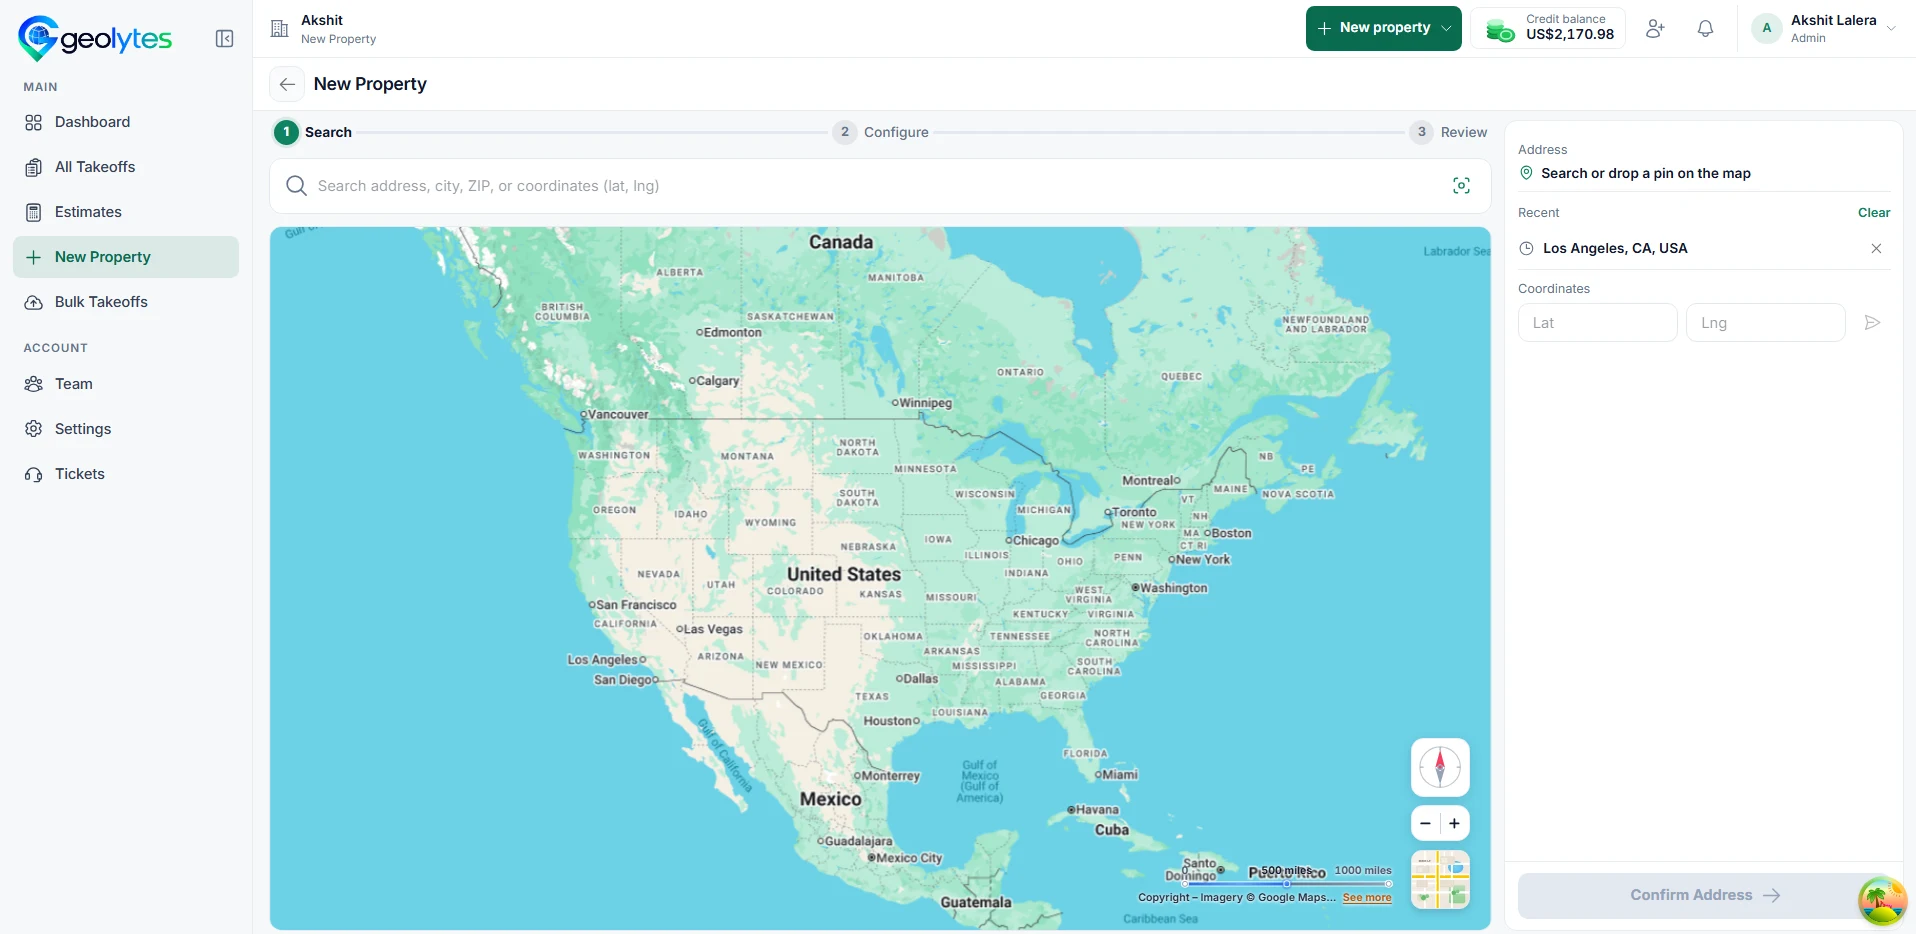Focus the address search field
The image size is (1916, 934).
(x=880, y=186)
